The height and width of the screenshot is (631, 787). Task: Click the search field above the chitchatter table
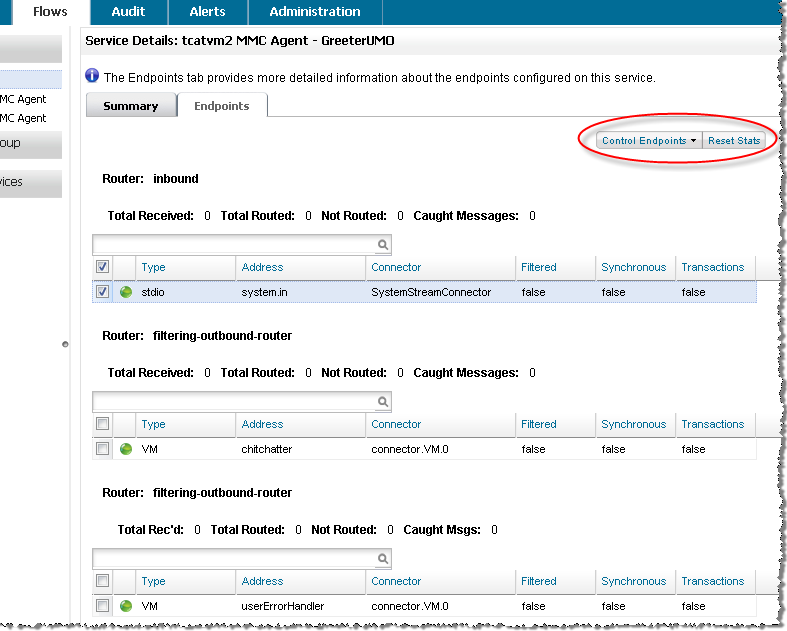click(241, 402)
